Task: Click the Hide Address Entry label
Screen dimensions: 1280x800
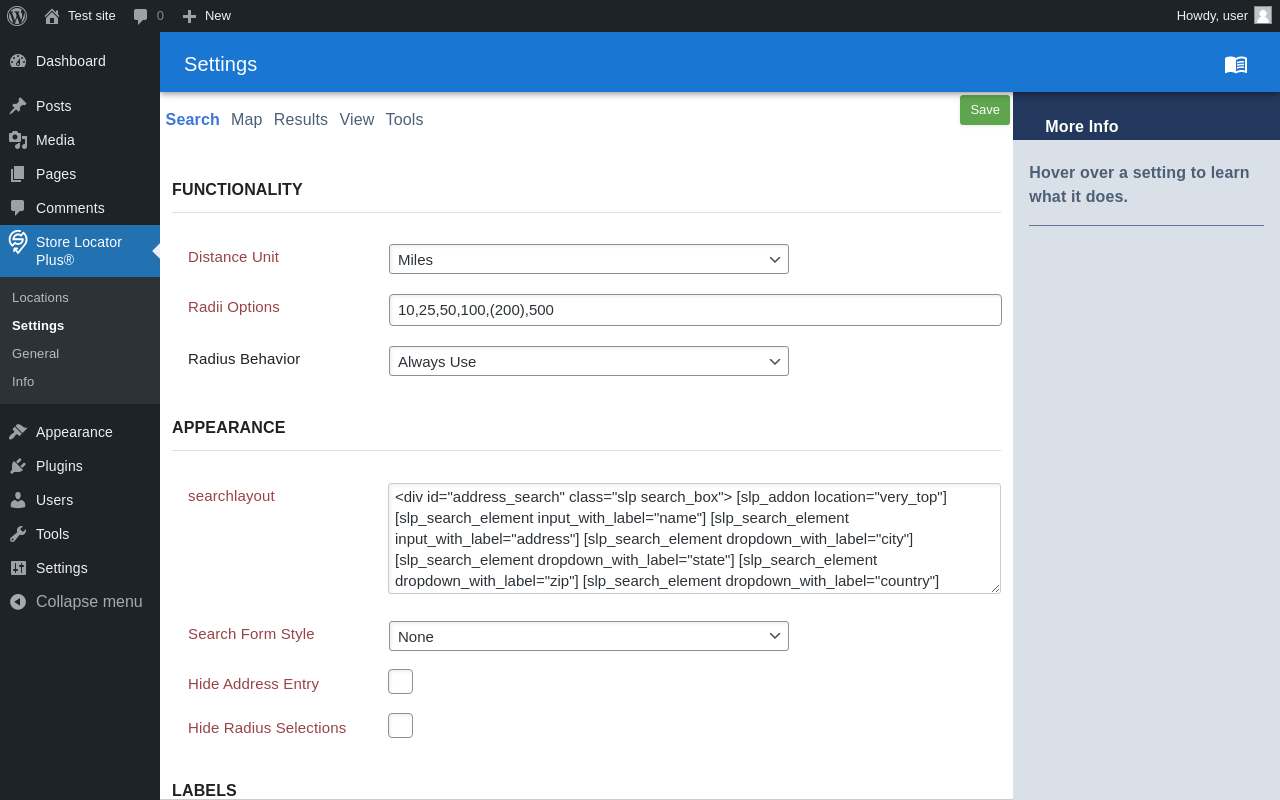Action: click(x=253, y=684)
